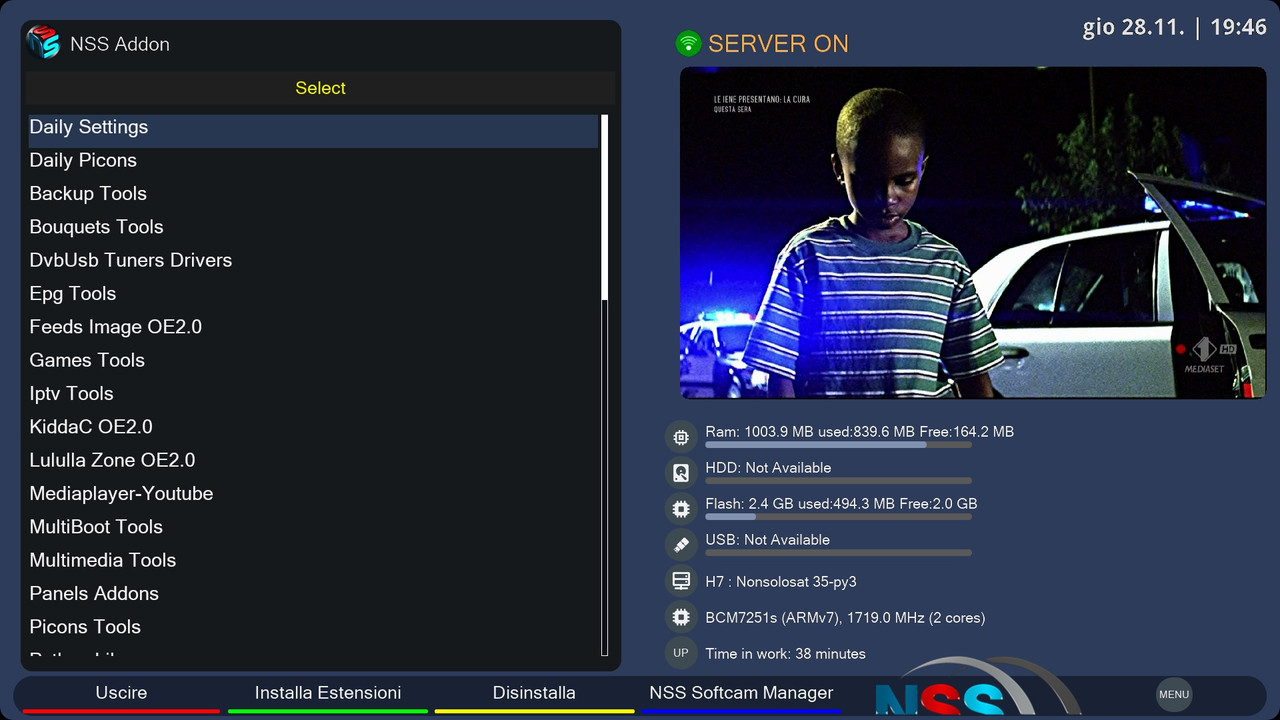The width and height of the screenshot is (1280, 720).
Task: Click the date and time display
Action: pos(1174,27)
